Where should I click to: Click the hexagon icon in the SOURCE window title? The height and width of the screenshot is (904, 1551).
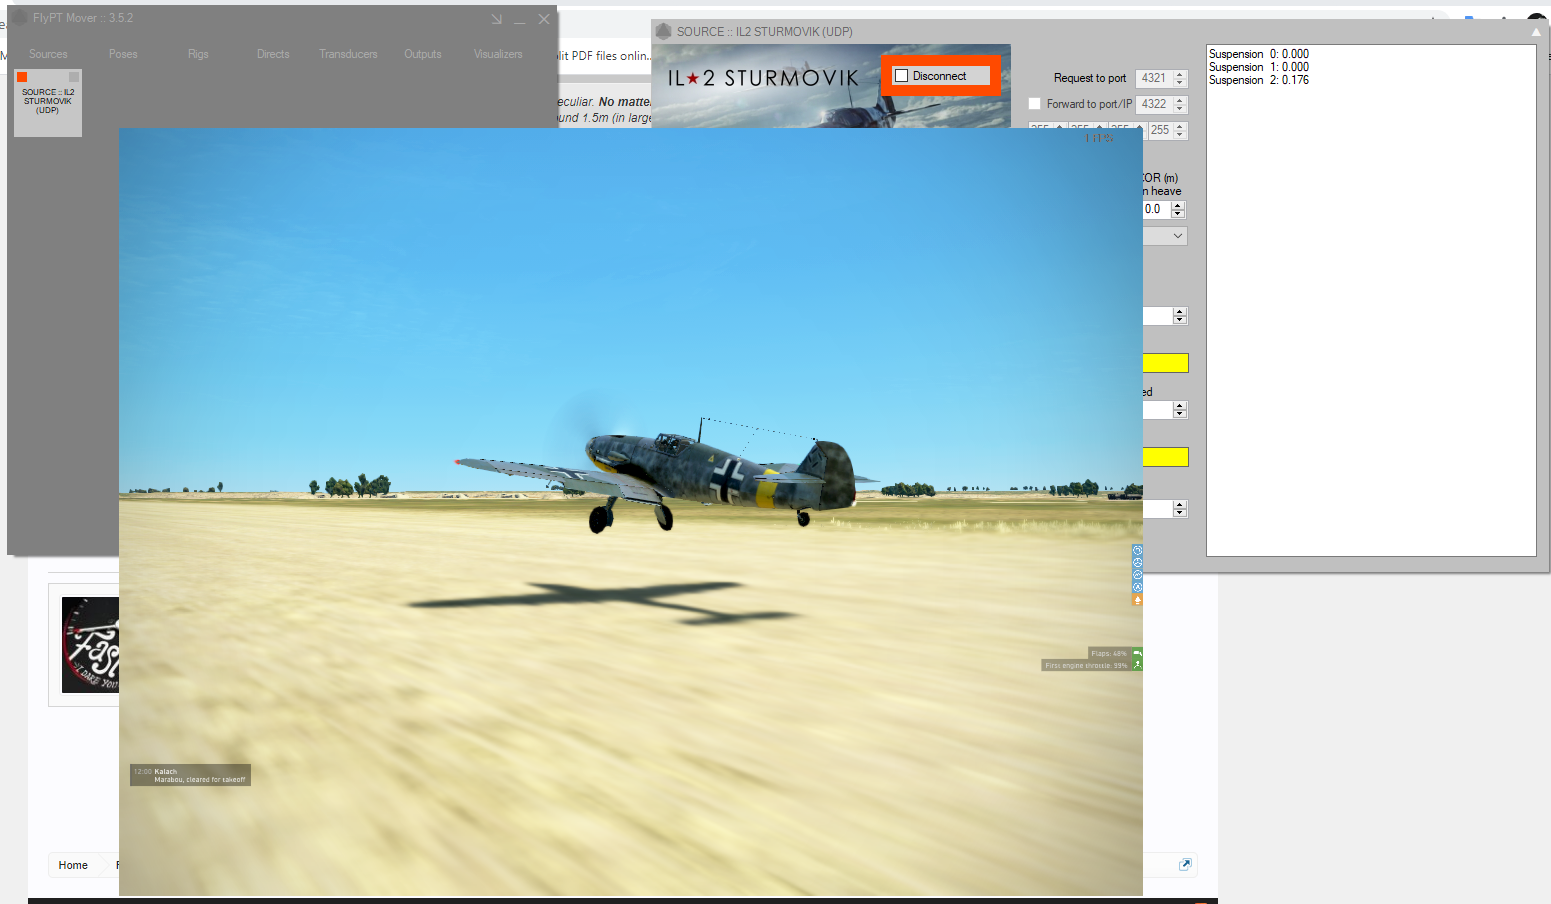coord(663,32)
